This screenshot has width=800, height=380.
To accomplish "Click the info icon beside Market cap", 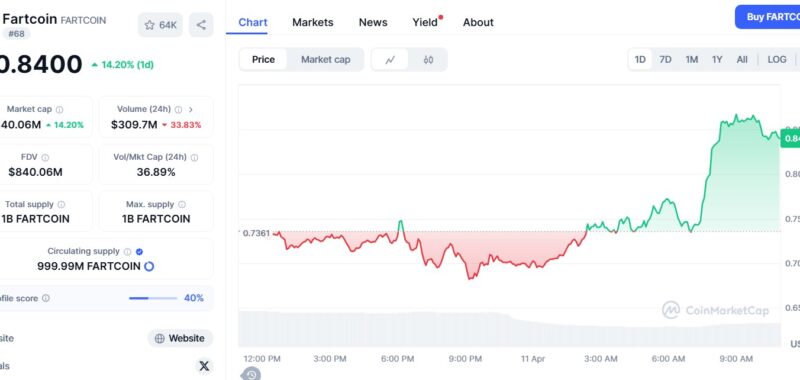I will click(60, 110).
